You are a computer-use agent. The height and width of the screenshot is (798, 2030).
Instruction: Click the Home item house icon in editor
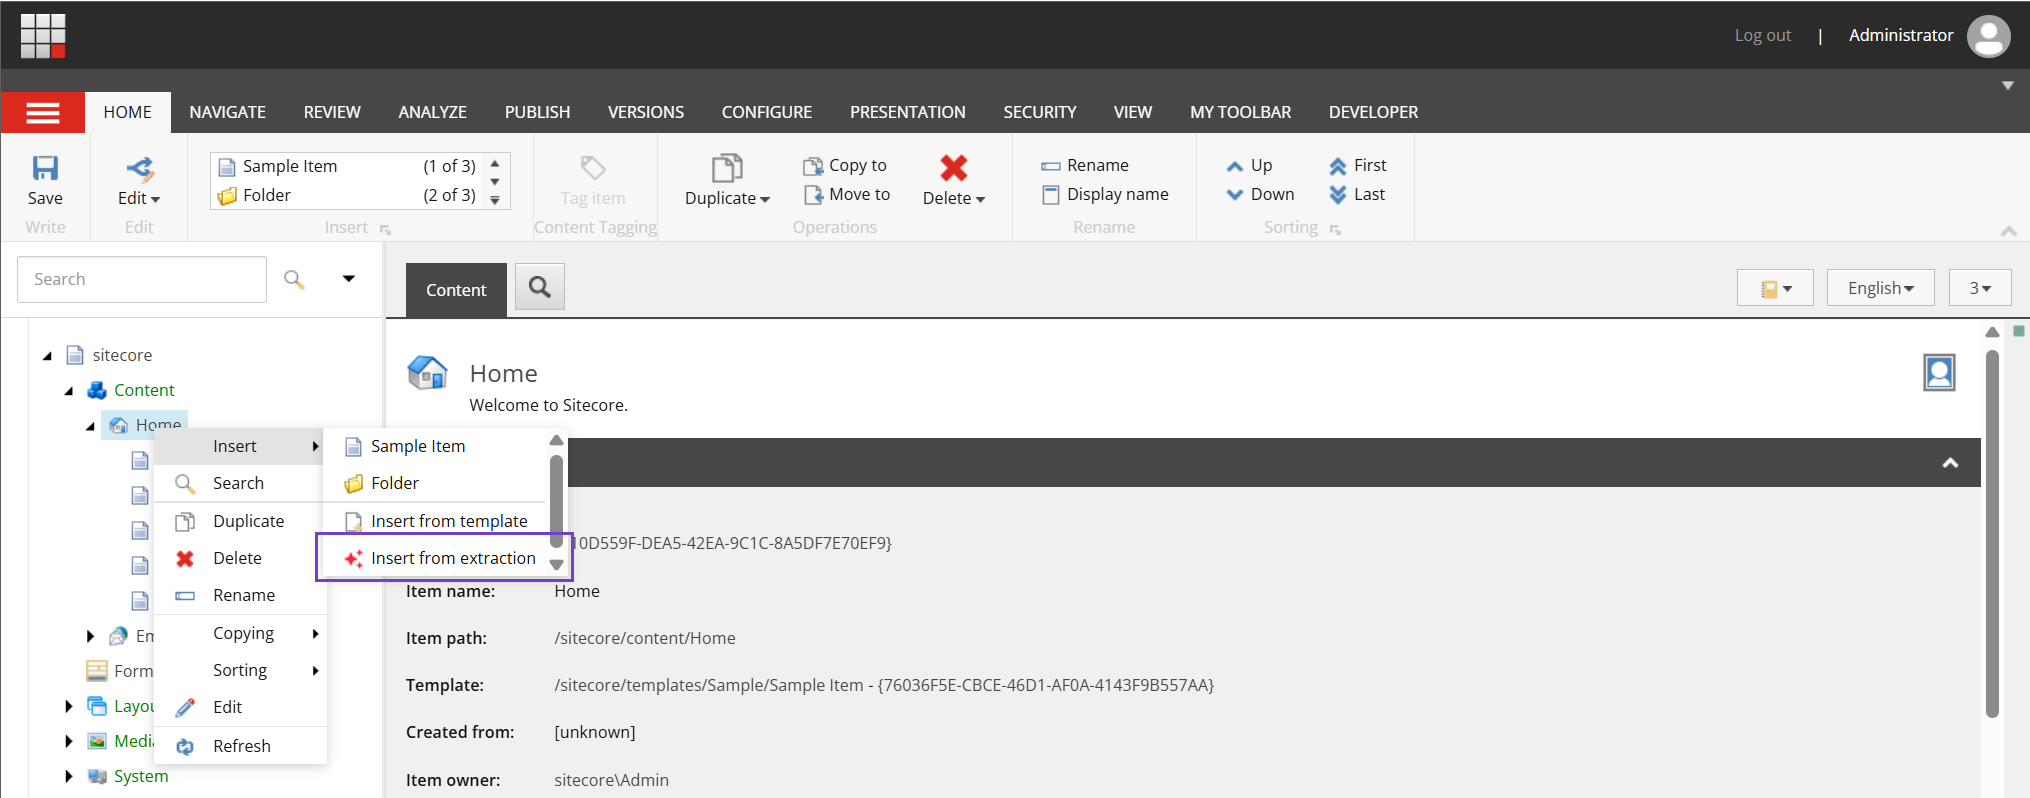tap(428, 372)
